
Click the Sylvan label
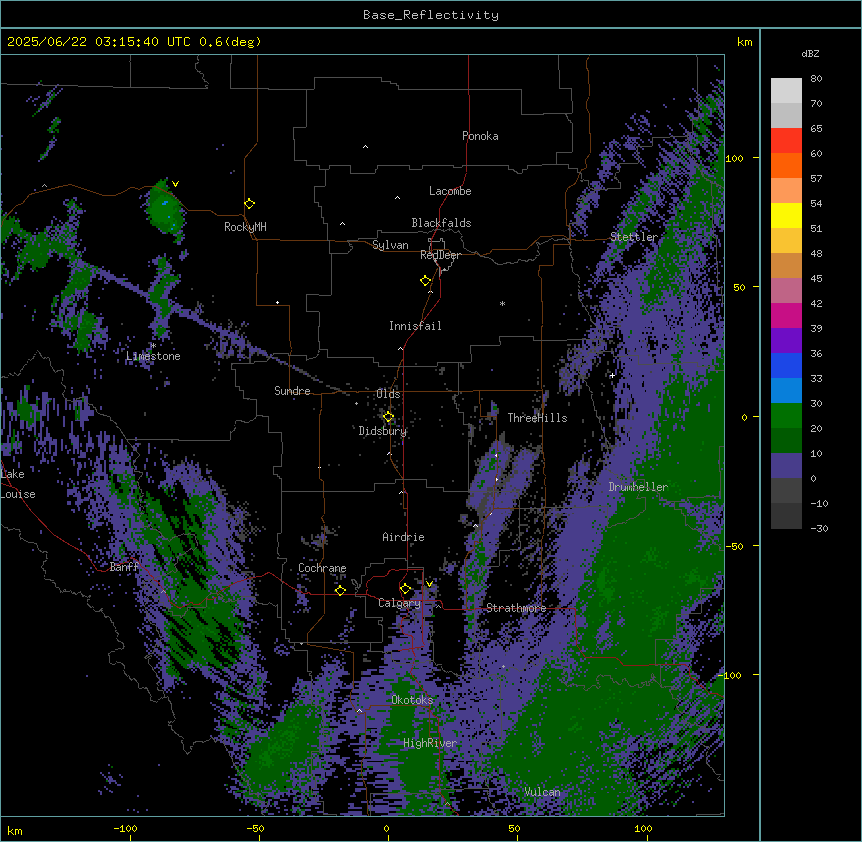(390, 245)
